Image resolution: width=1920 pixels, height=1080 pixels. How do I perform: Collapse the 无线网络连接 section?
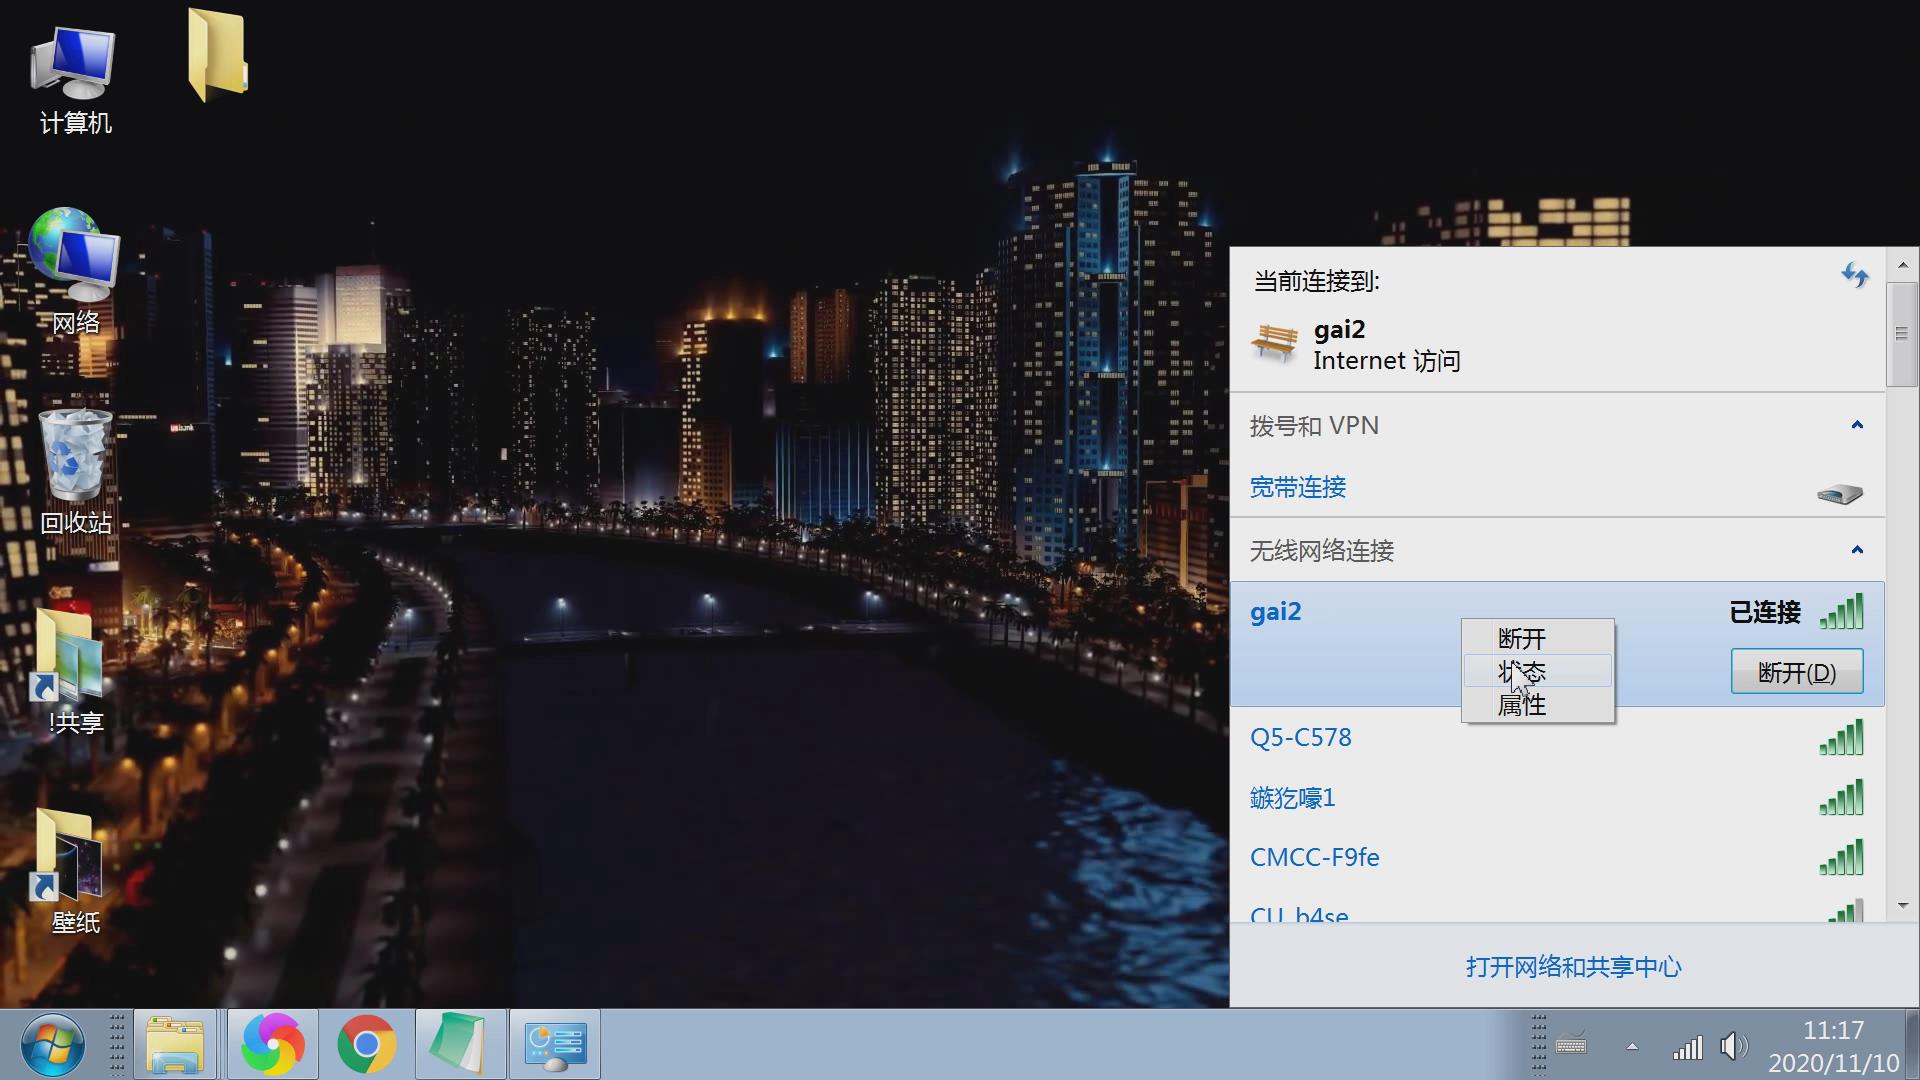[1856, 550]
